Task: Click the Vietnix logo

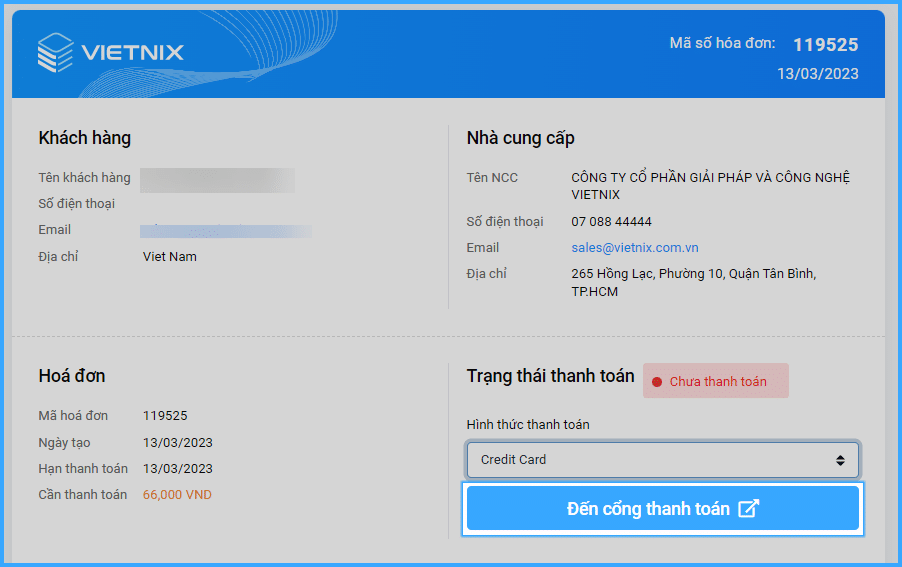Action: click(110, 52)
